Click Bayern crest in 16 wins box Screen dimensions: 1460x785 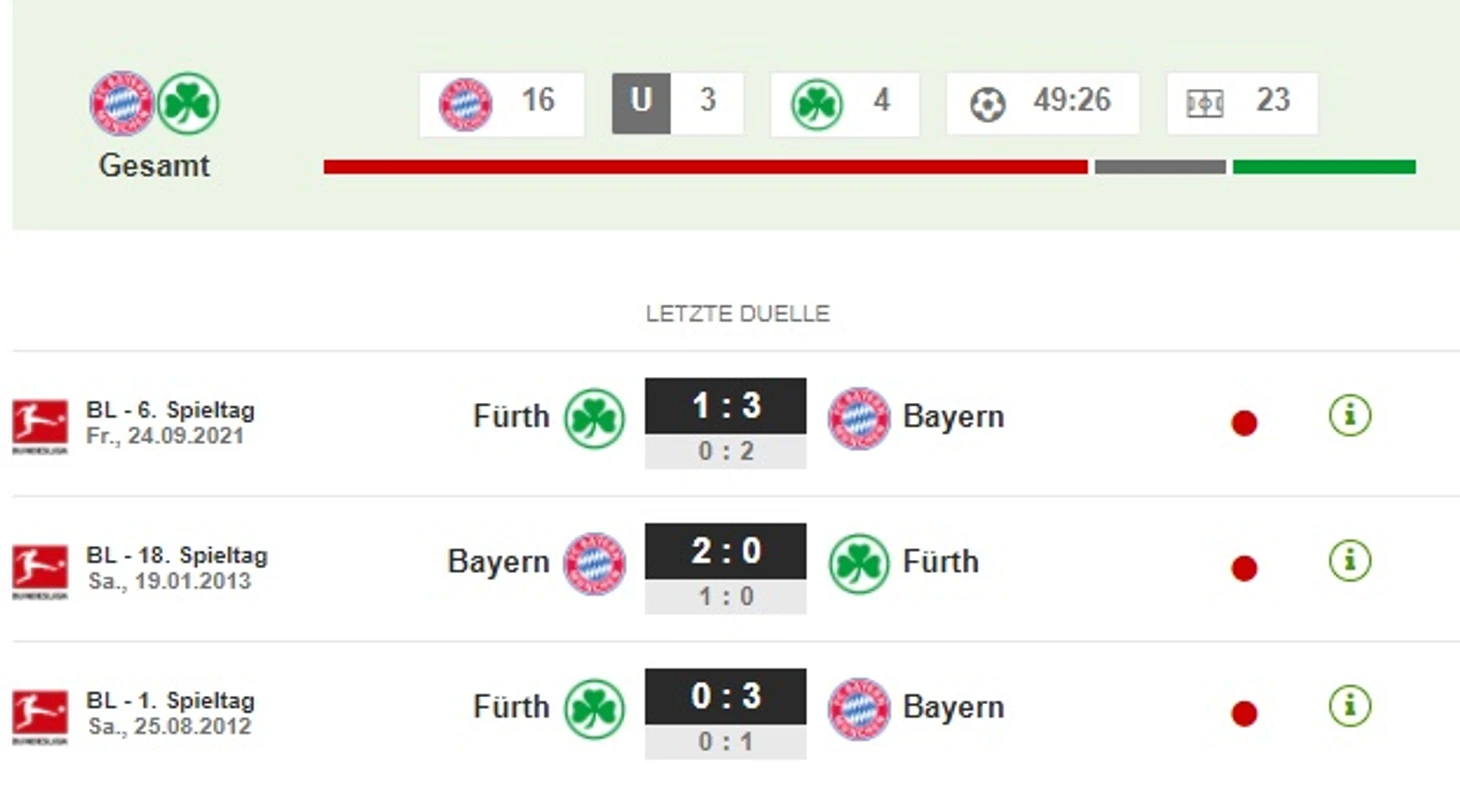(466, 104)
